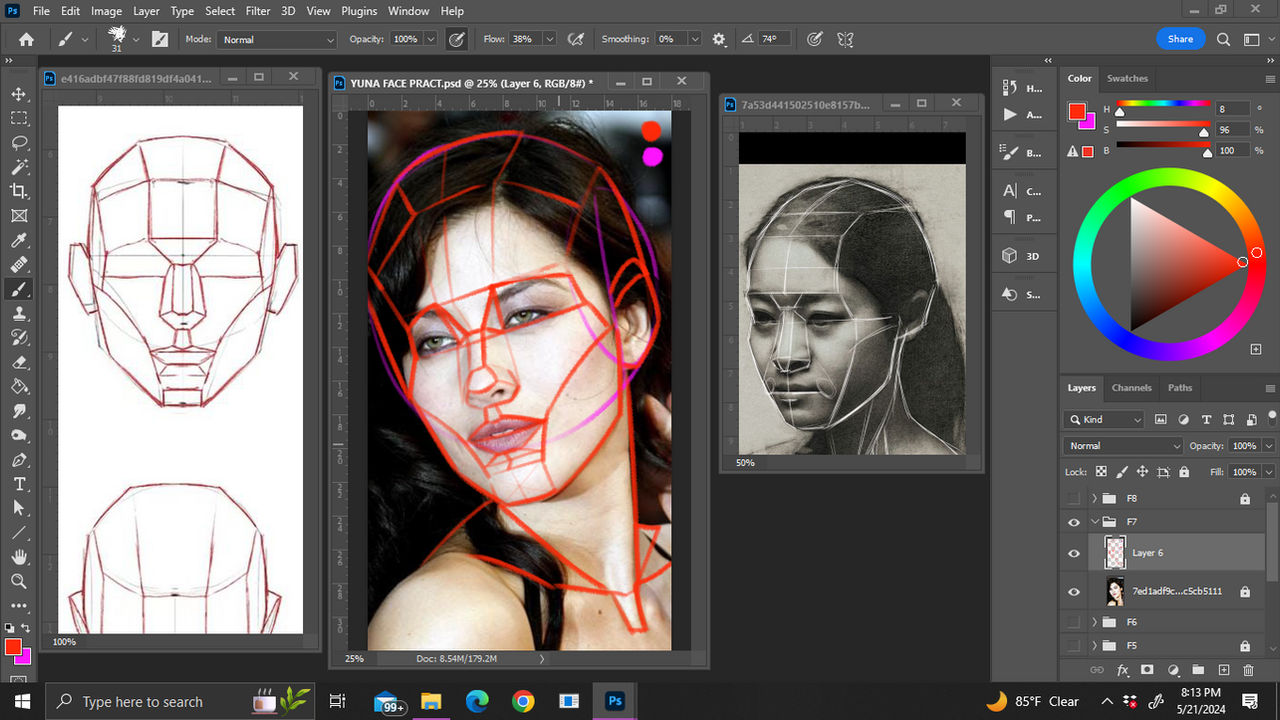Select the Zoom tool in toolbar
Screen dimensions: 1280x720
tap(19, 581)
